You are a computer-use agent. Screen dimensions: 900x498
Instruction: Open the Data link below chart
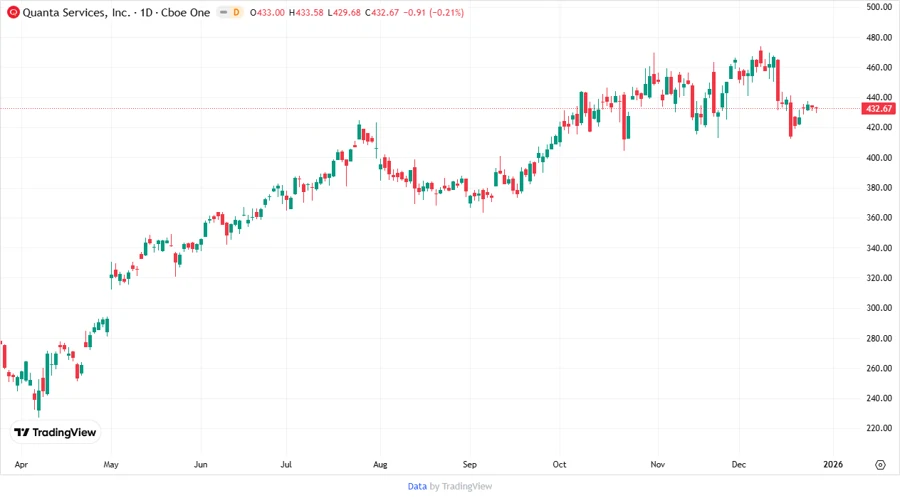pyautogui.click(x=417, y=487)
